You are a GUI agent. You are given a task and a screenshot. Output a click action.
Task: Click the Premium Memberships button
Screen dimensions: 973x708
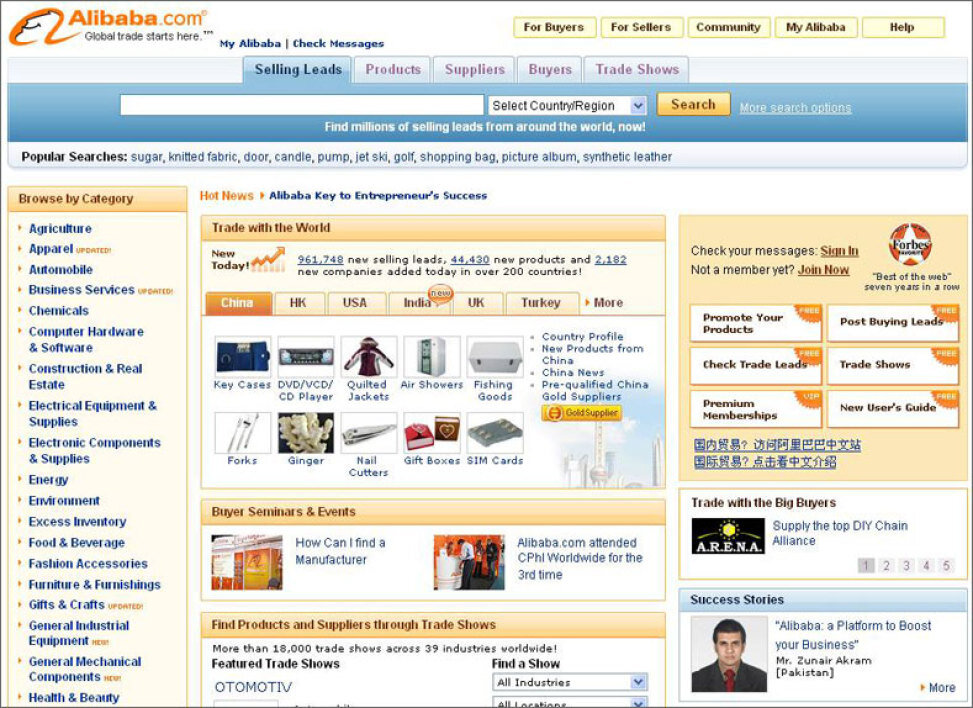point(755,409)
